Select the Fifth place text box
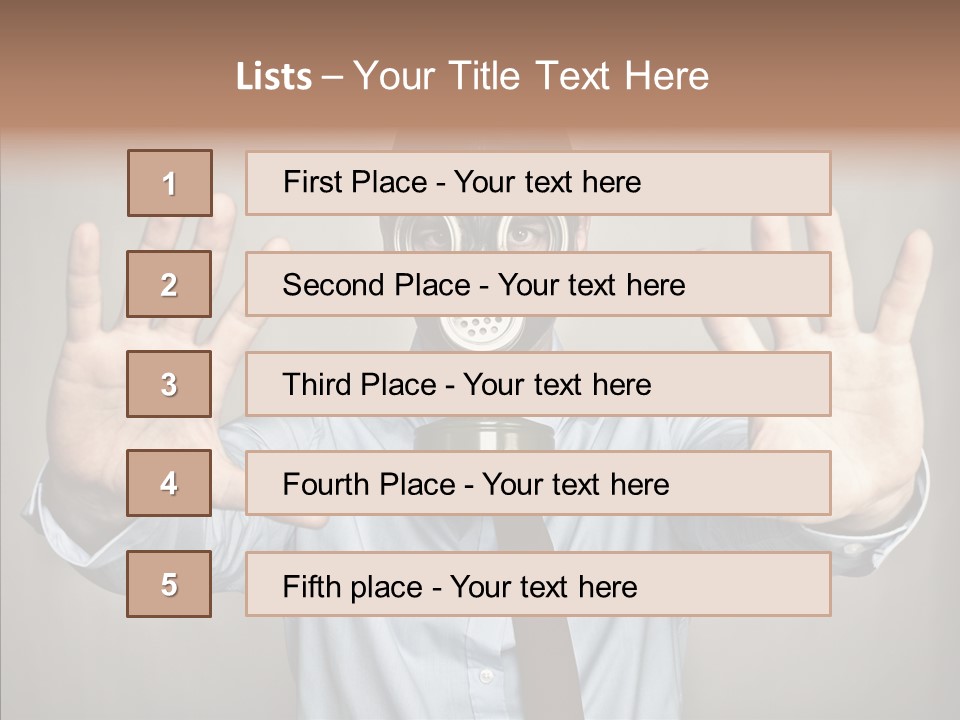 click(x=538, y=584)
